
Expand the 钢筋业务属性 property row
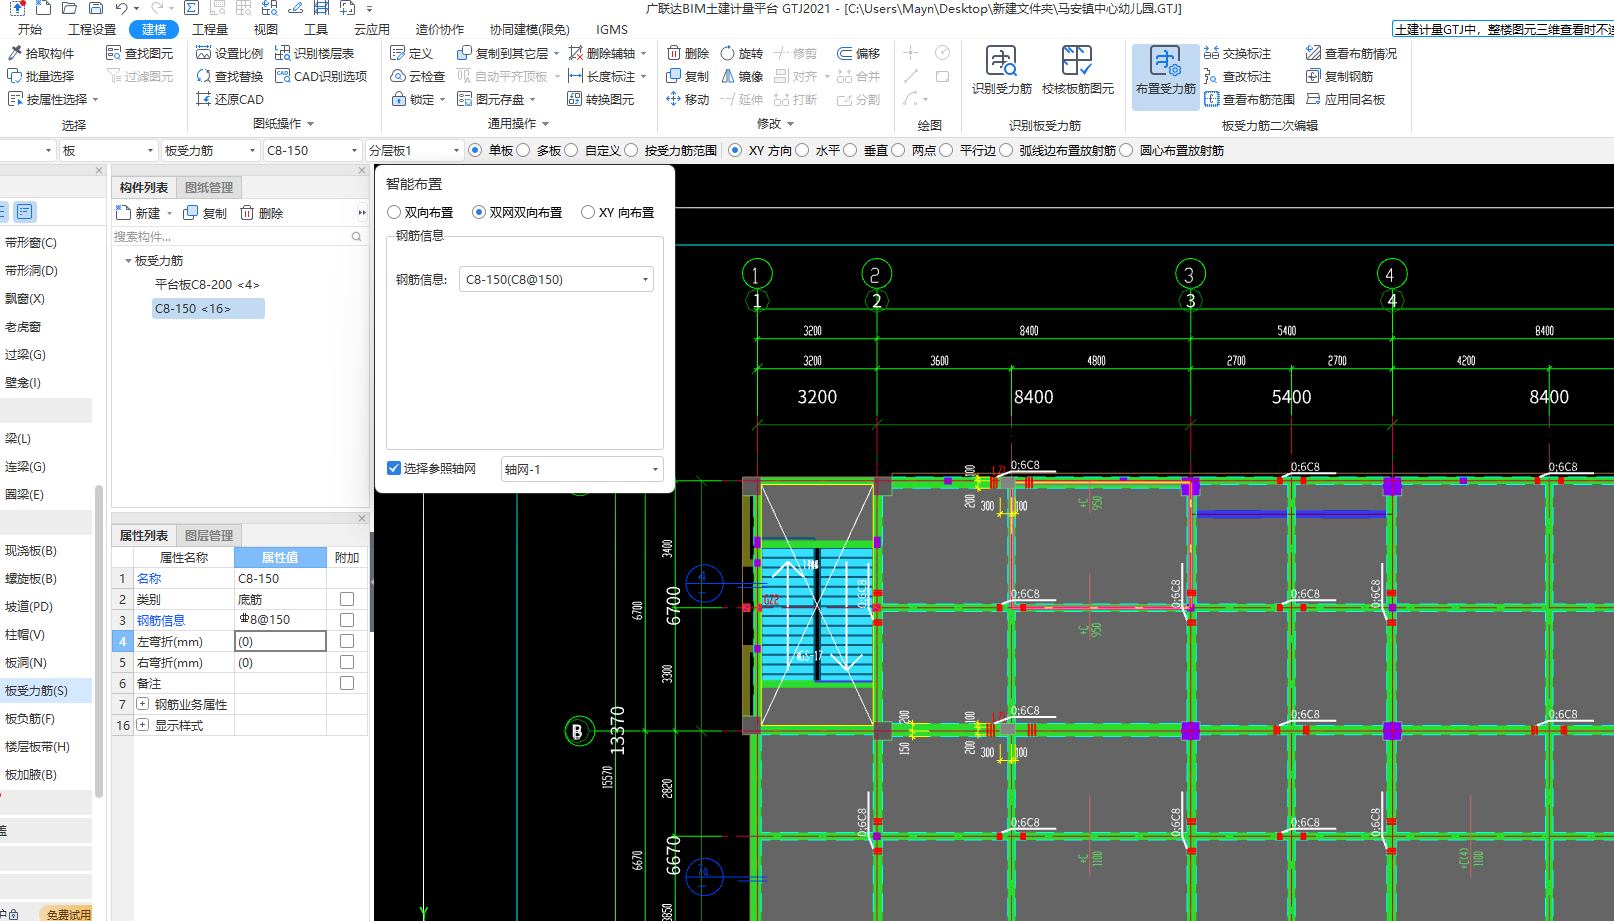(143, 704)
